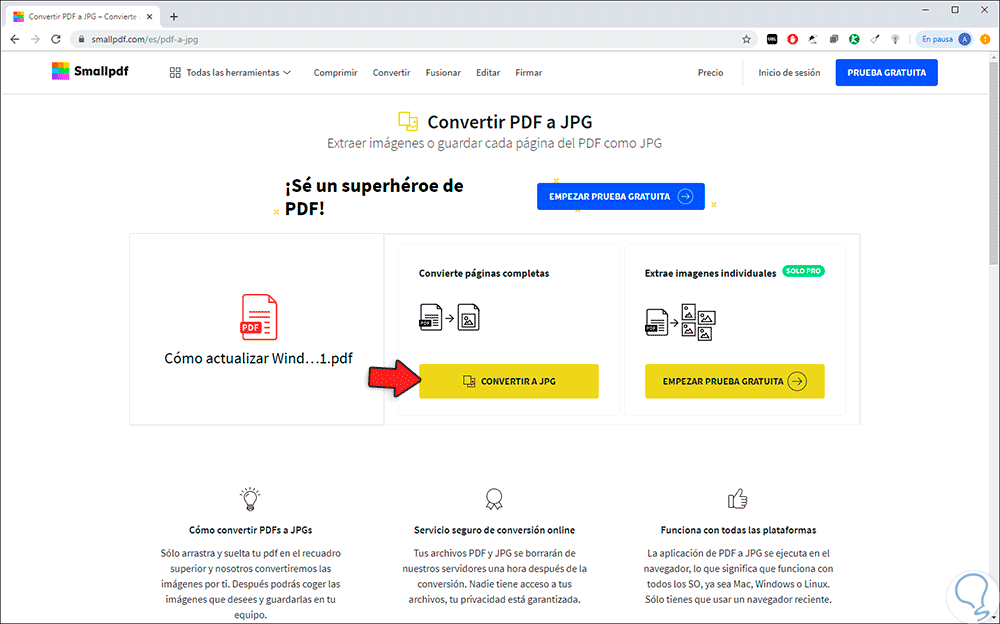The image size is (1000, 624).
Task: Click EMPEZAR PRUEBA GRATUITA blue banner button
Action: [x=621, y=197]
